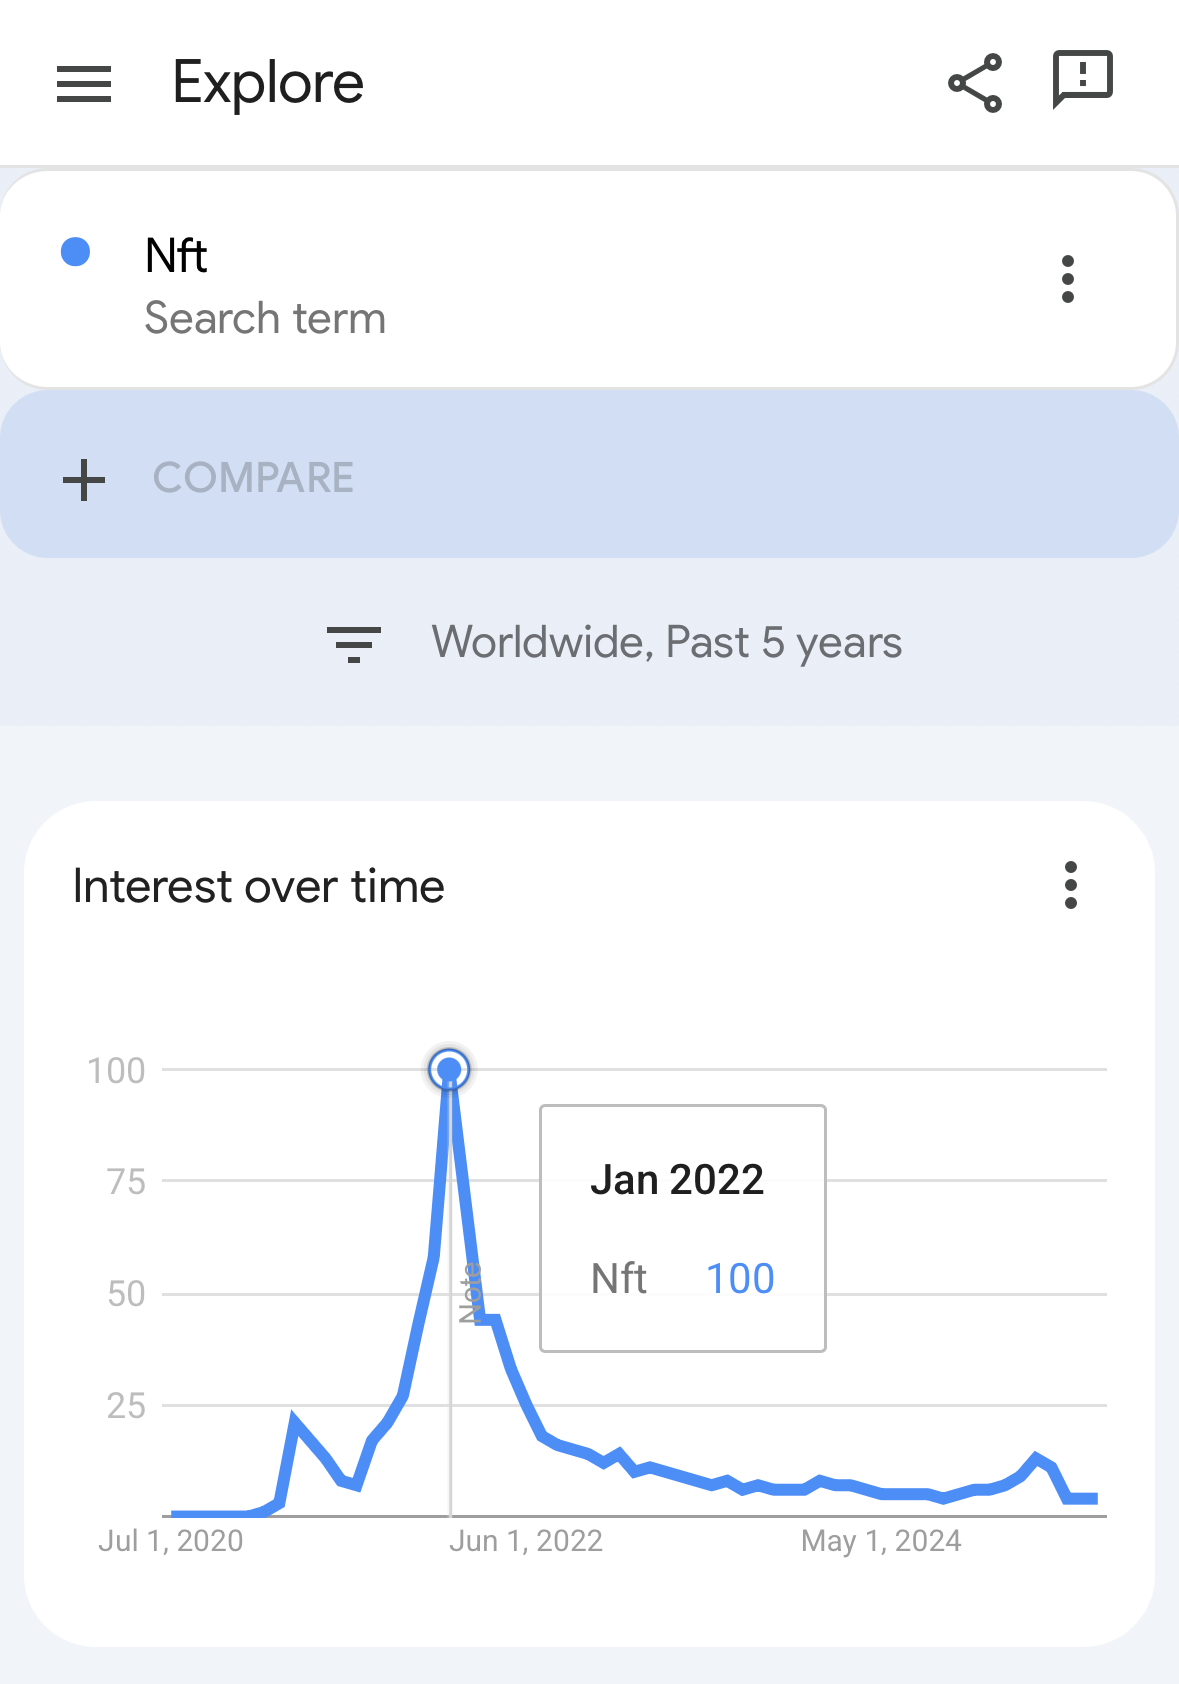
Task: Click the share icon
Action: pyautogui.click(x=975, y=83)
